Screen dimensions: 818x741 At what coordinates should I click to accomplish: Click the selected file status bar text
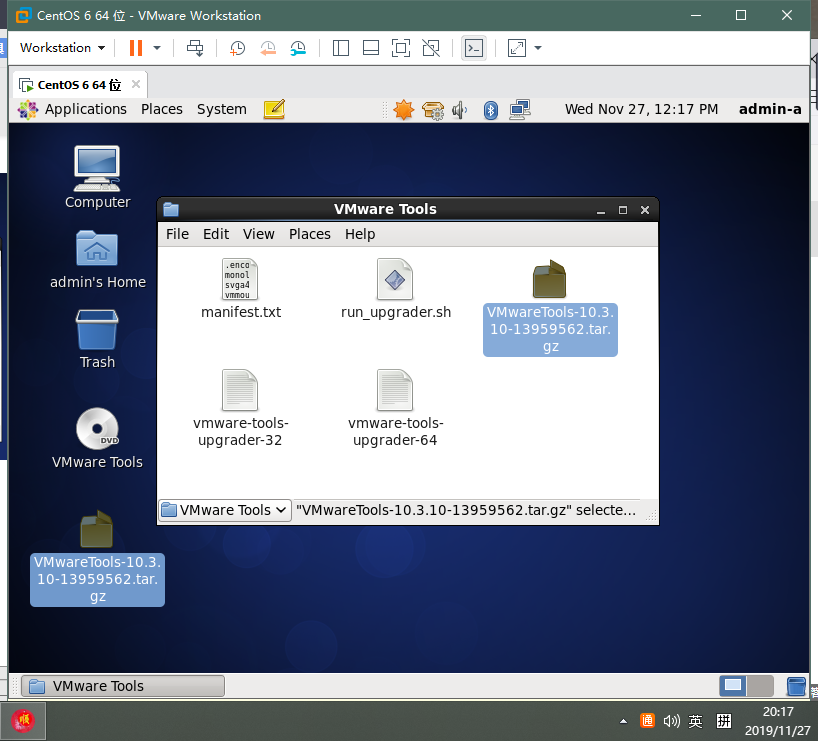pyautogui.click(x=466, y=510)
